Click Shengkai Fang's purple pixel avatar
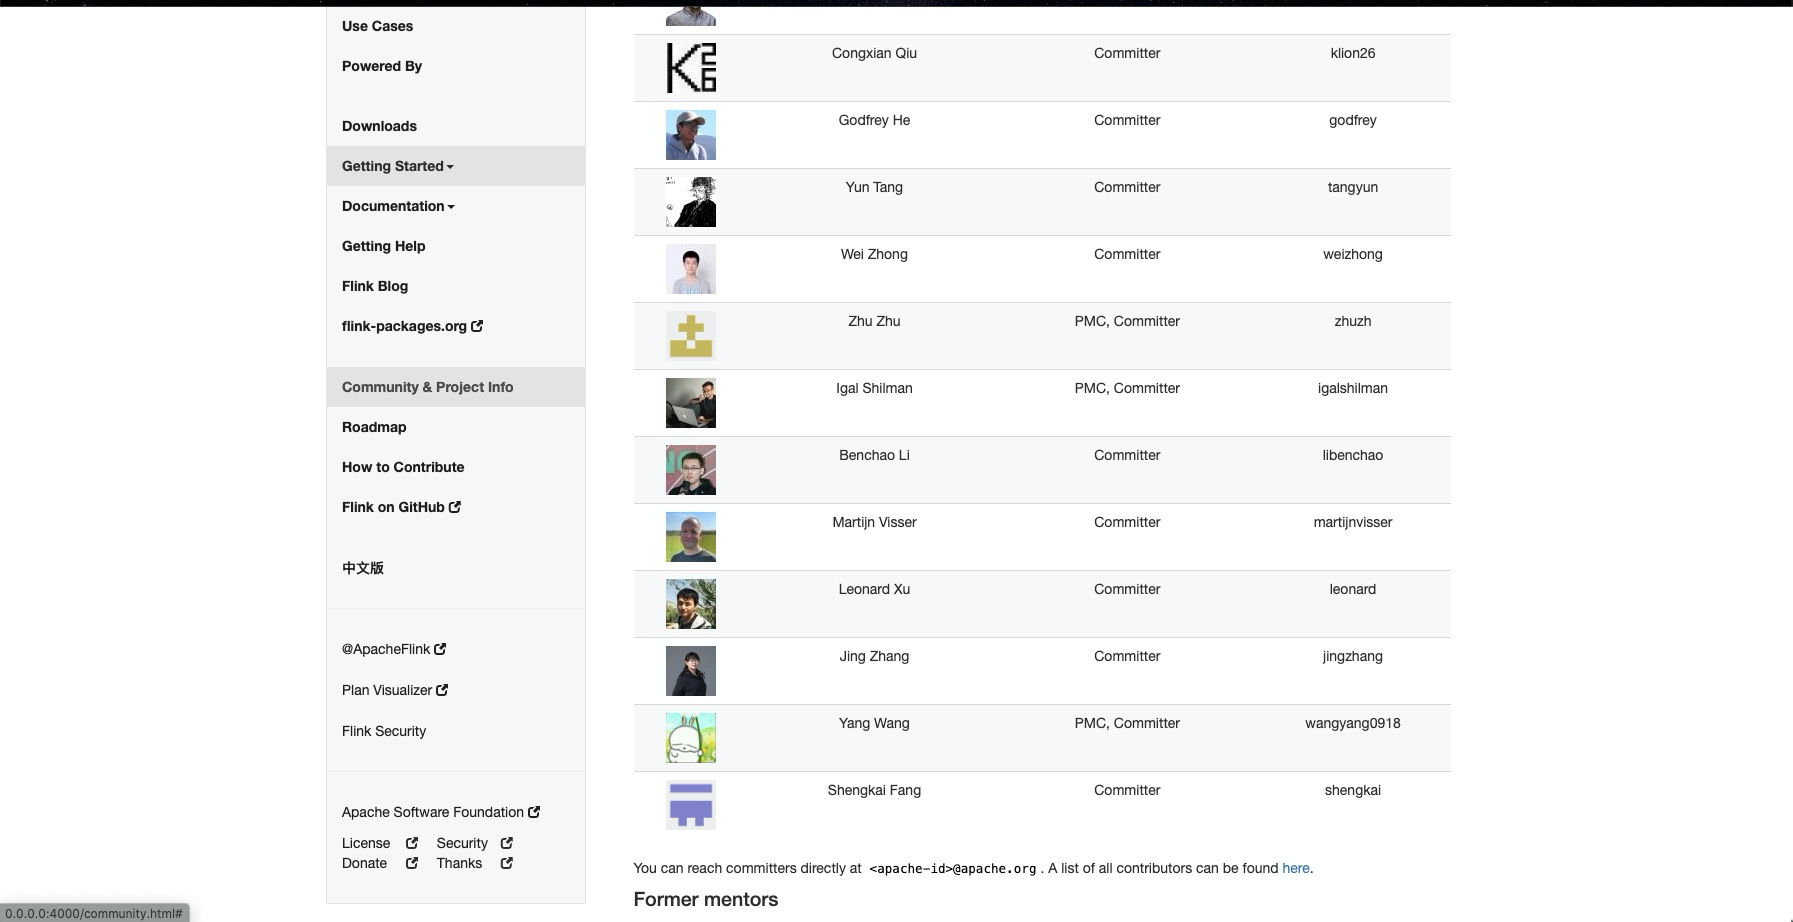The image size is (1793, 922). (x=691, y=805)
